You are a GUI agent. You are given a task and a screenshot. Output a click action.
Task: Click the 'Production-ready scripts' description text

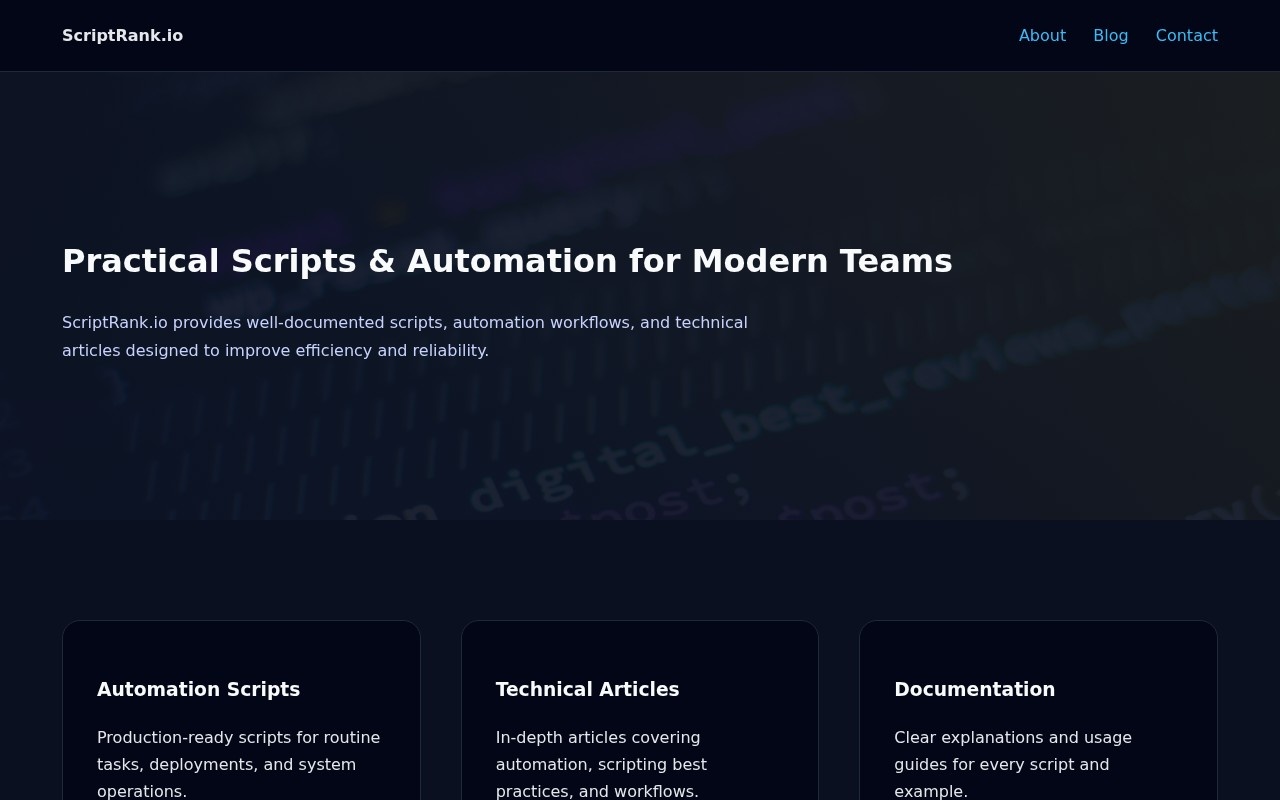[x=239, y=764]
